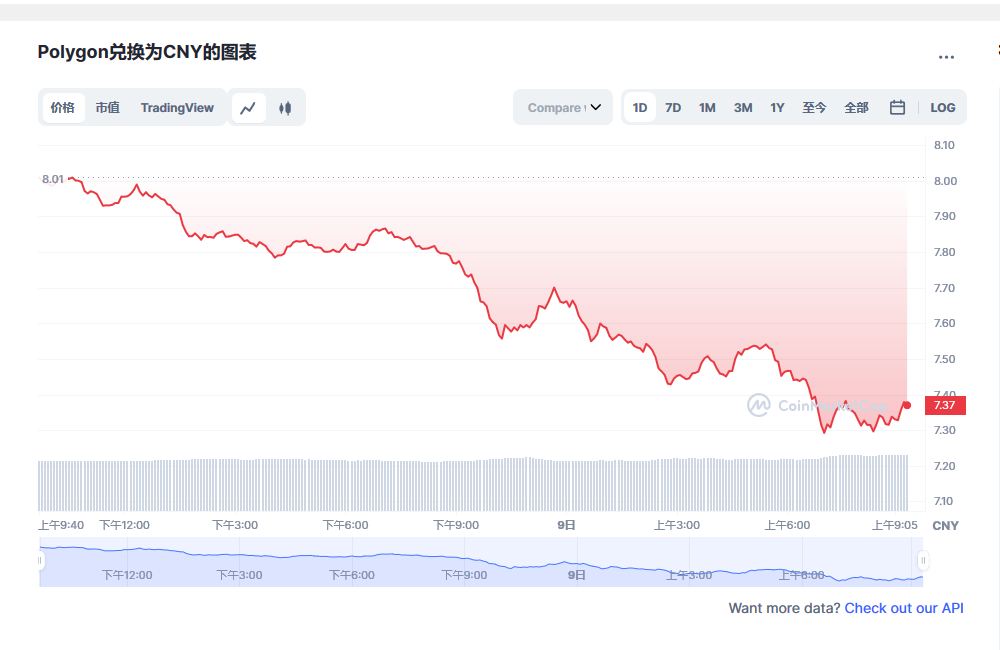Open the calendar date picker icon
Image resolution: width=1000 pixels, height=650 pixels.
(x=897, y=107)
